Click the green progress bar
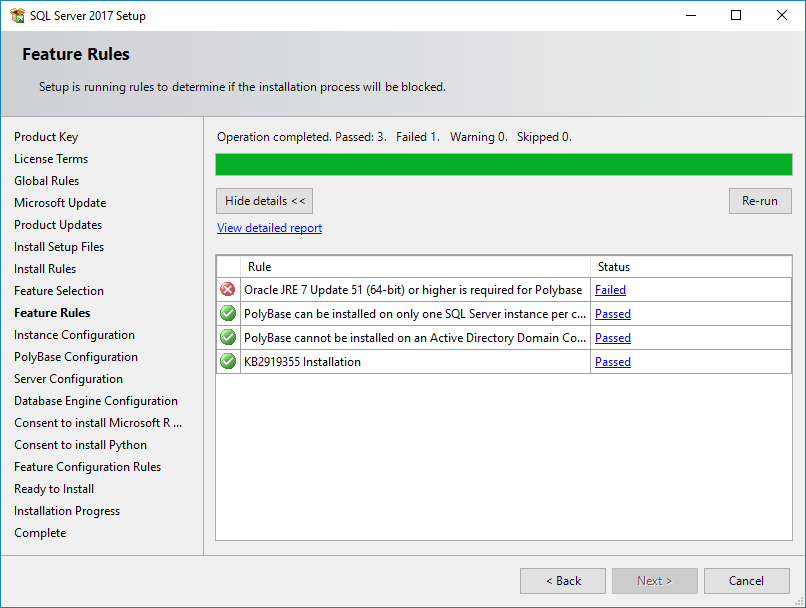The height and width of the screenshot is (608, 806). tap(504, 164)
